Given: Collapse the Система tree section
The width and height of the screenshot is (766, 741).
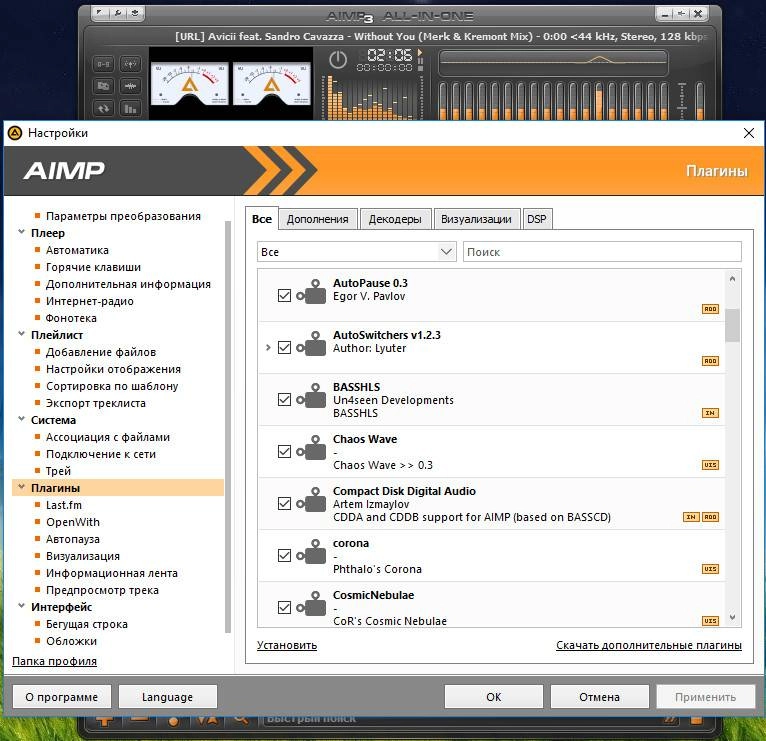Looking at the screenshot, I should [21, 419].
